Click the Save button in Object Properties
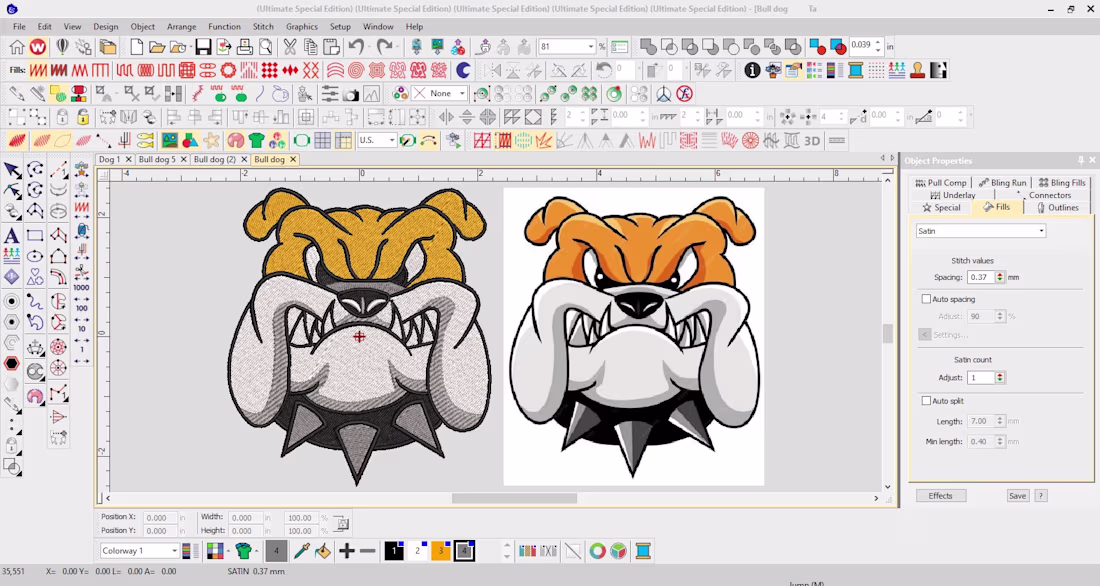The height and width of the screenshot is (586, 1100). [x=1017, y=495]
